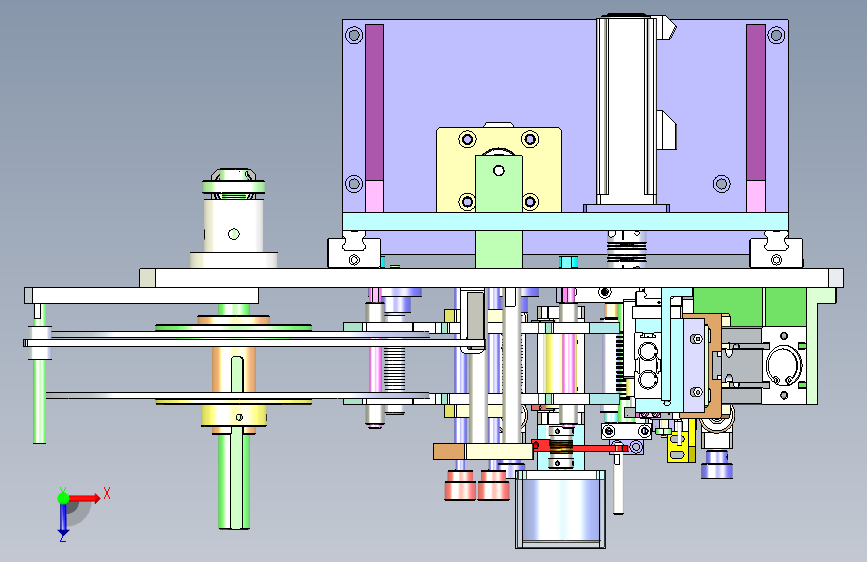
Task: Click the blue Z axis arrow of the triad
Action: (x=63, y=519)
